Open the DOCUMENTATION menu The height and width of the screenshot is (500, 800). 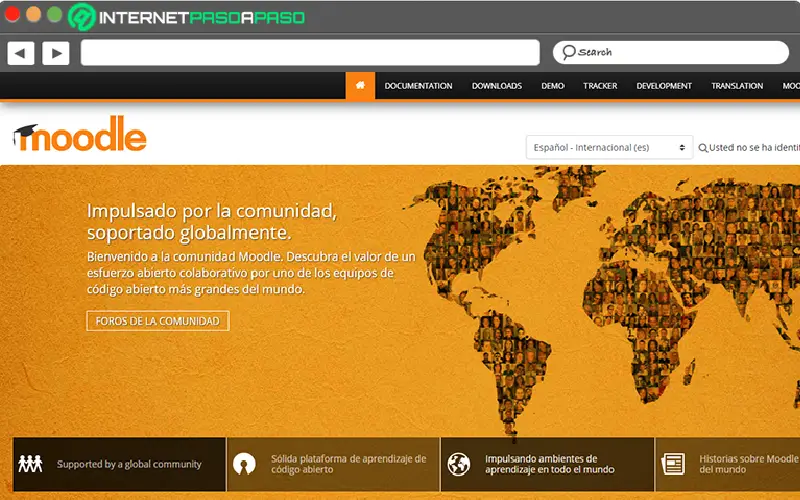coord(418,86)
